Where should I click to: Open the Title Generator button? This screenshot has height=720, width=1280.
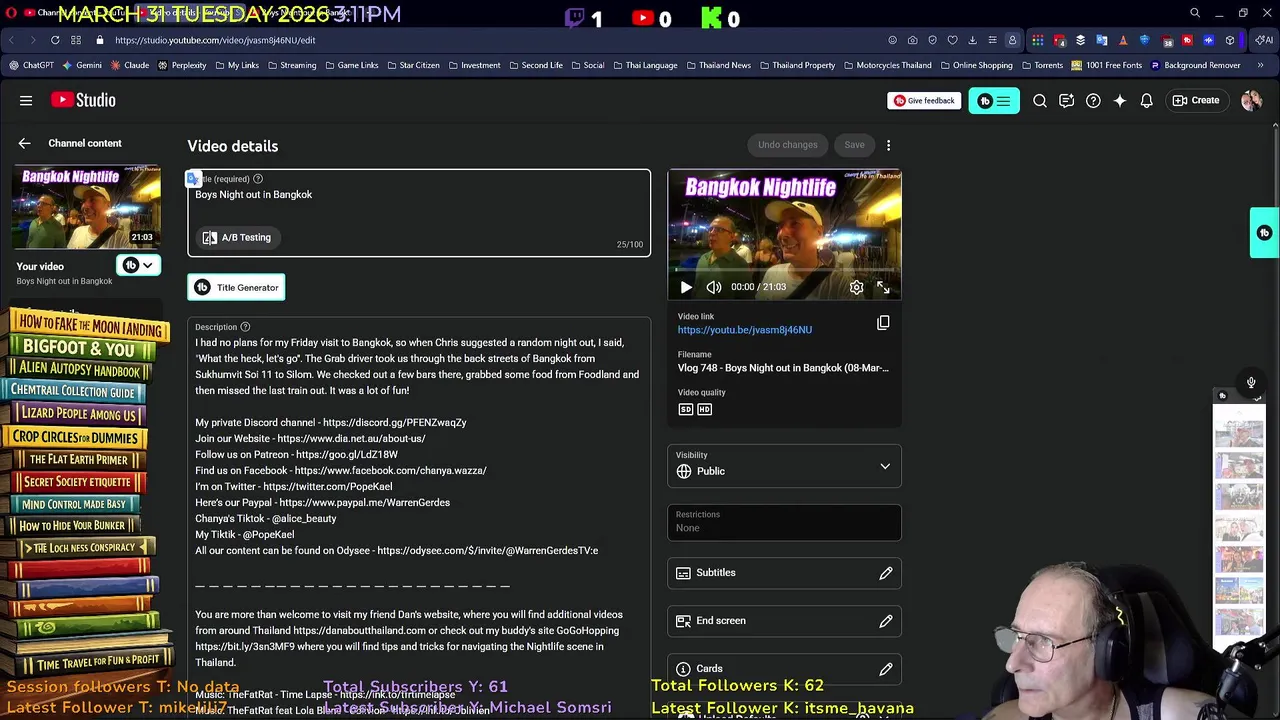237,288
